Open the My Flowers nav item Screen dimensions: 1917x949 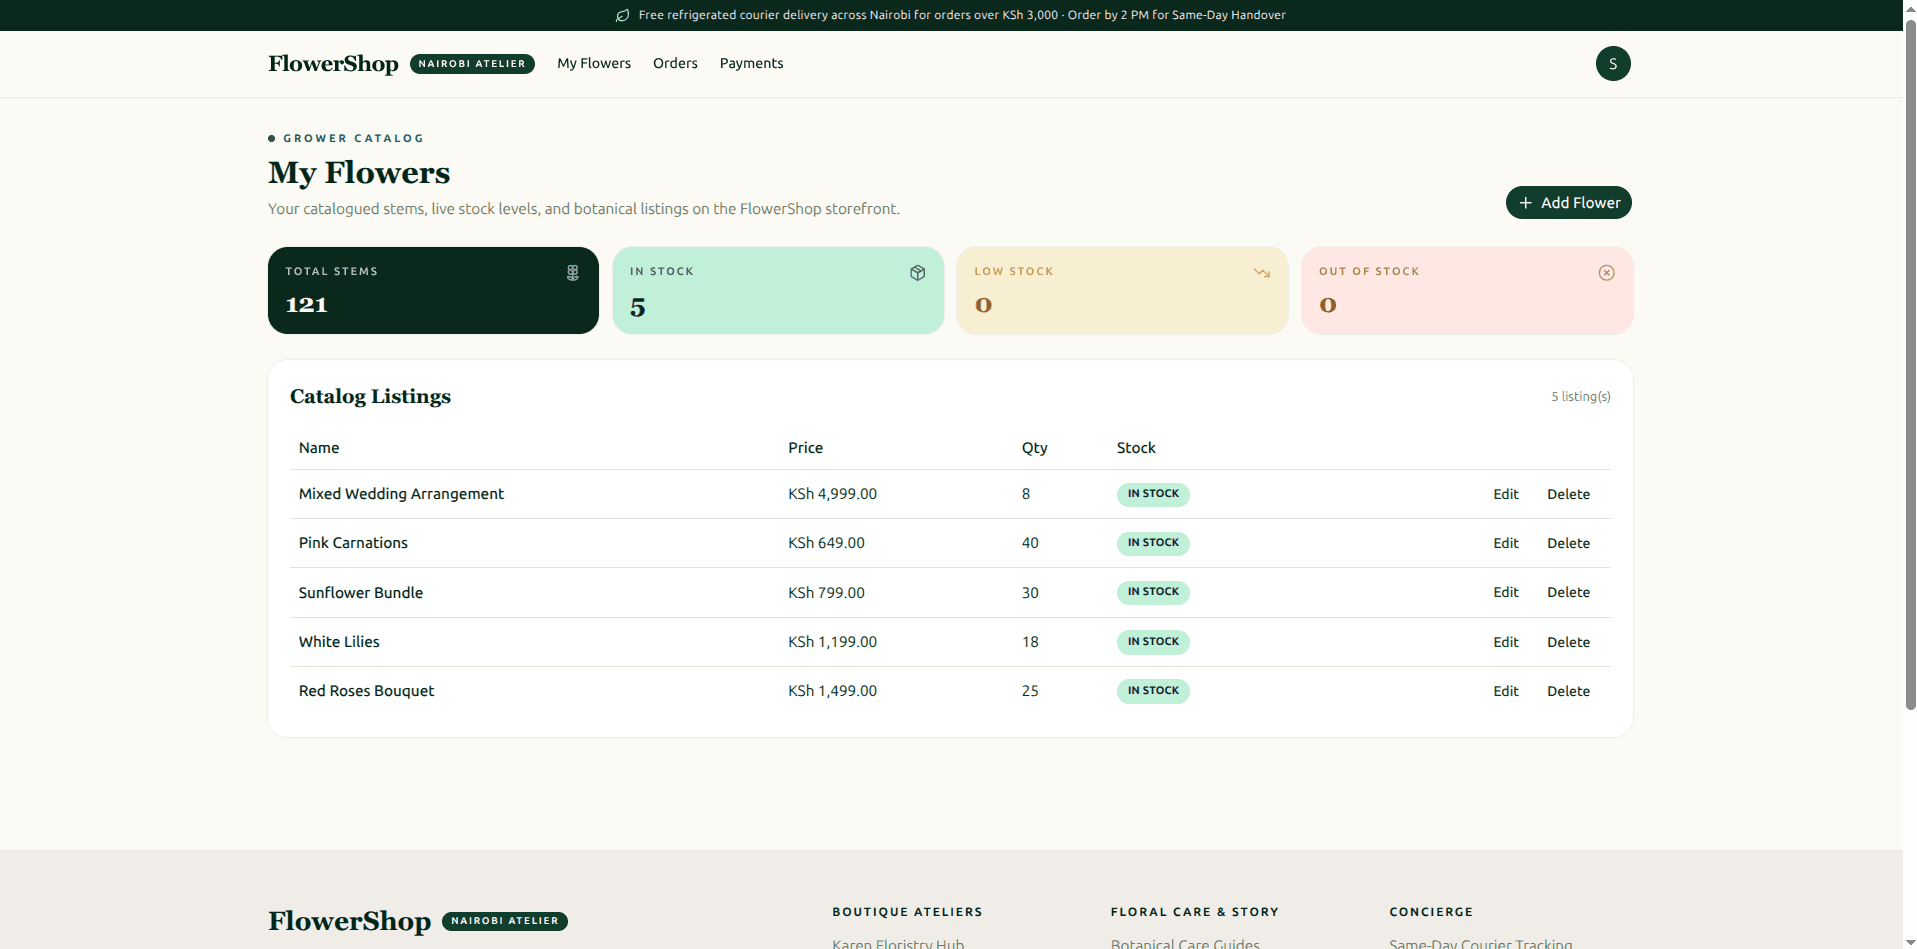click(x=594, y=63)
